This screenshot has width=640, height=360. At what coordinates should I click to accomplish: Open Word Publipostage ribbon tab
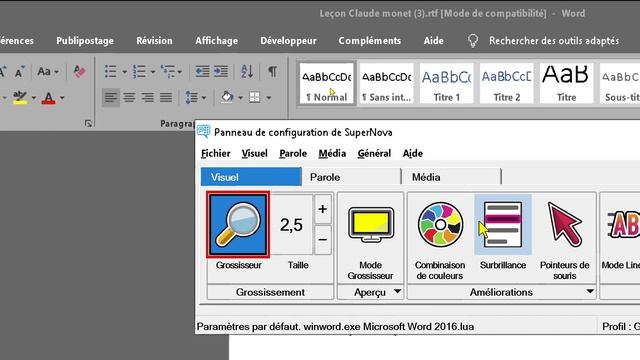(85, 41)
